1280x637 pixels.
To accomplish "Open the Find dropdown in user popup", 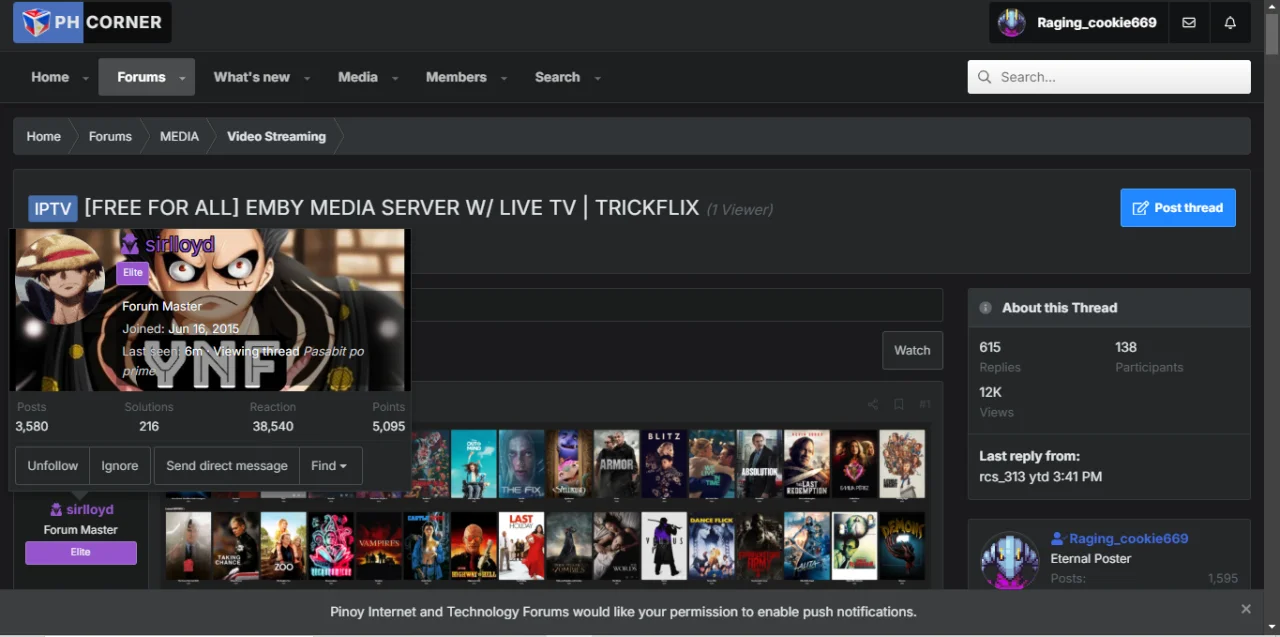I will (330, 466).
